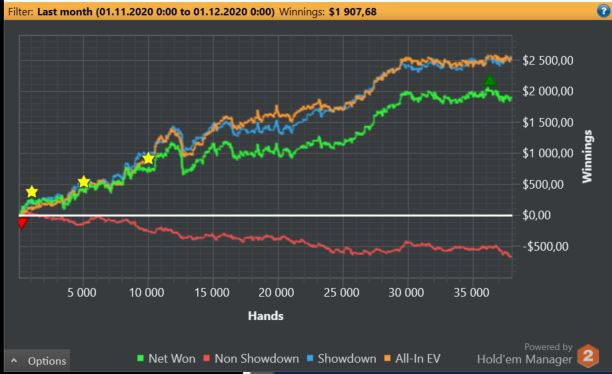Toggle the Net Won legend entry
Viewport: 612px width, 374px height.
[x=166, y=358]
